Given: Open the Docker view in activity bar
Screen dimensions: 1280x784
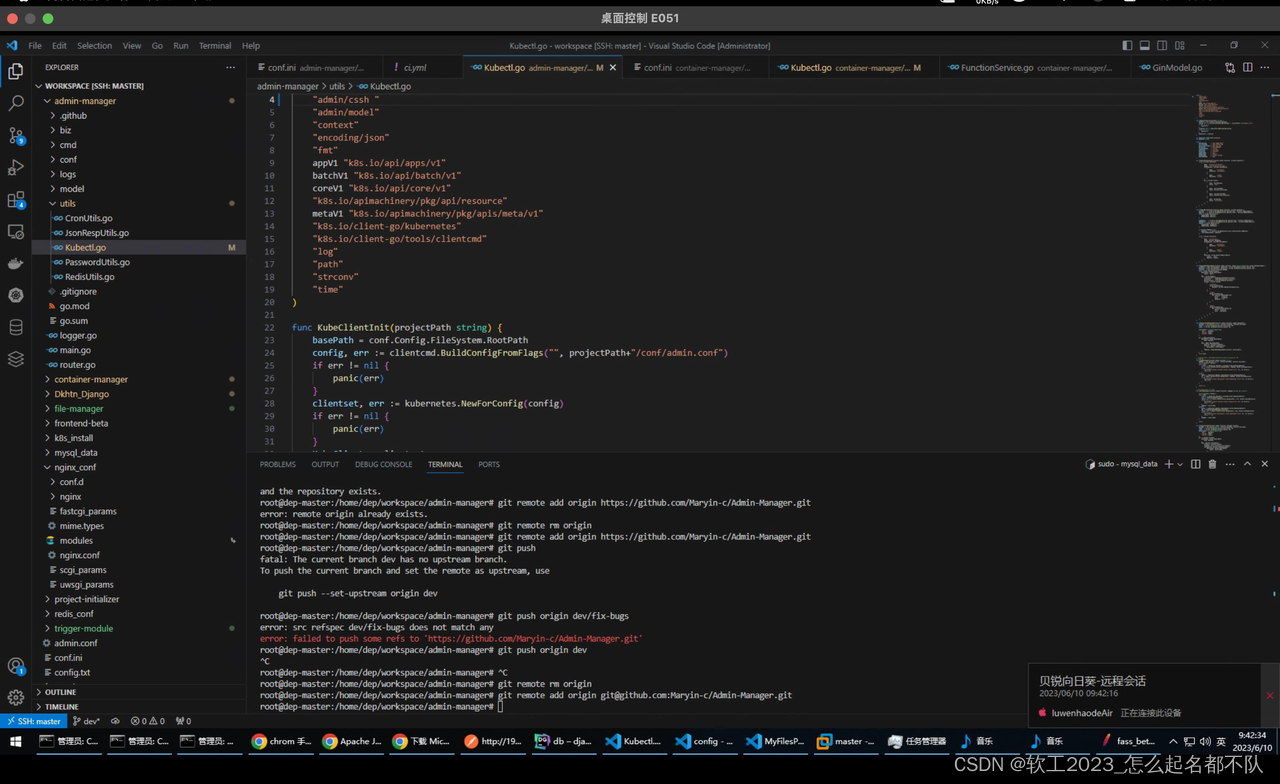Looking at the screenshot, I should click(x=15, y=264).
